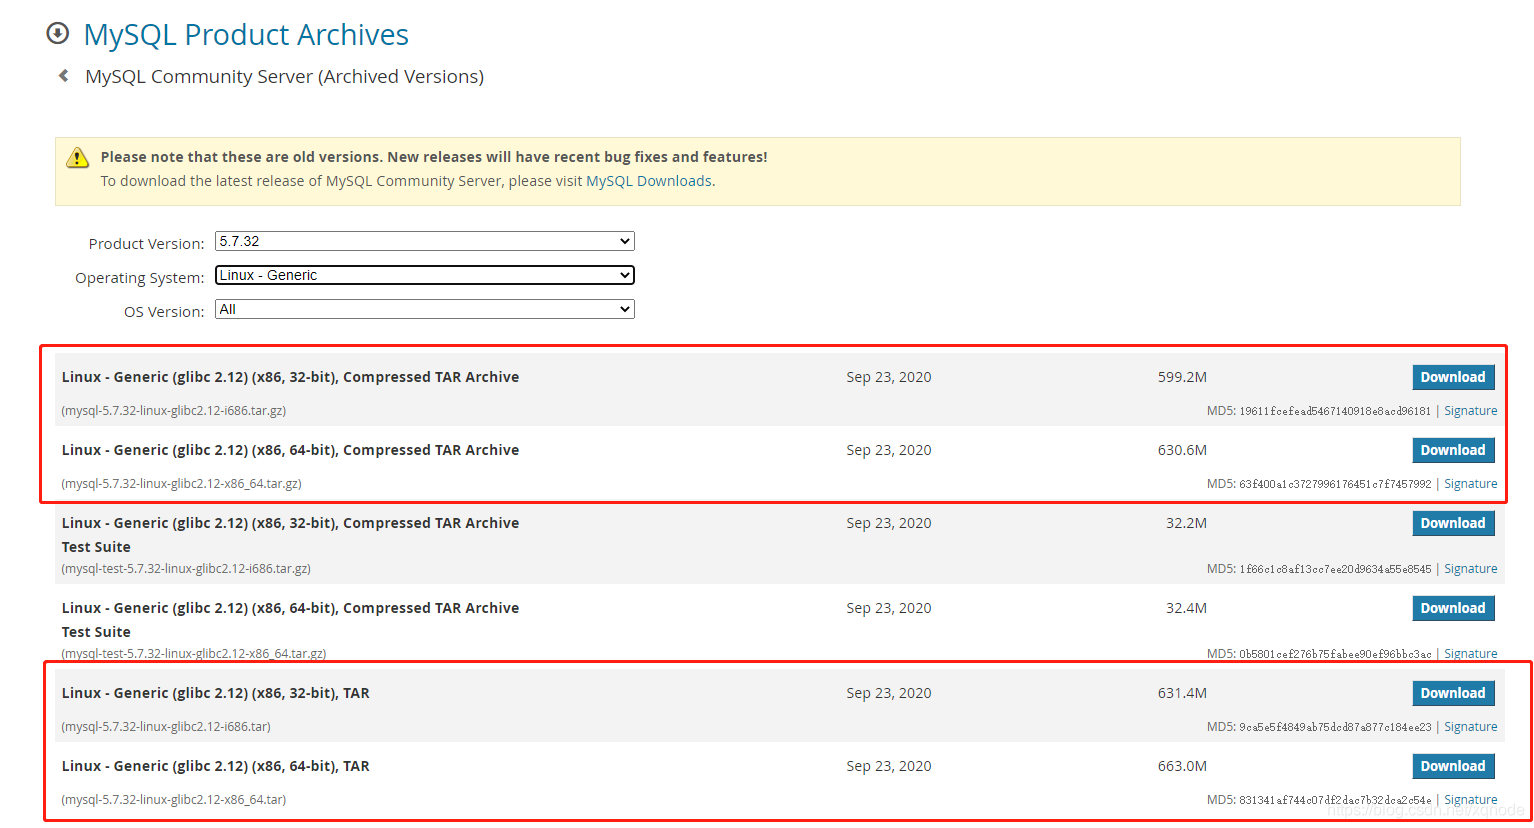Click the download circle icon beside MySQL Product Archives
Image resolution: width=1534 pixels, height=828 pixels.
58,34
